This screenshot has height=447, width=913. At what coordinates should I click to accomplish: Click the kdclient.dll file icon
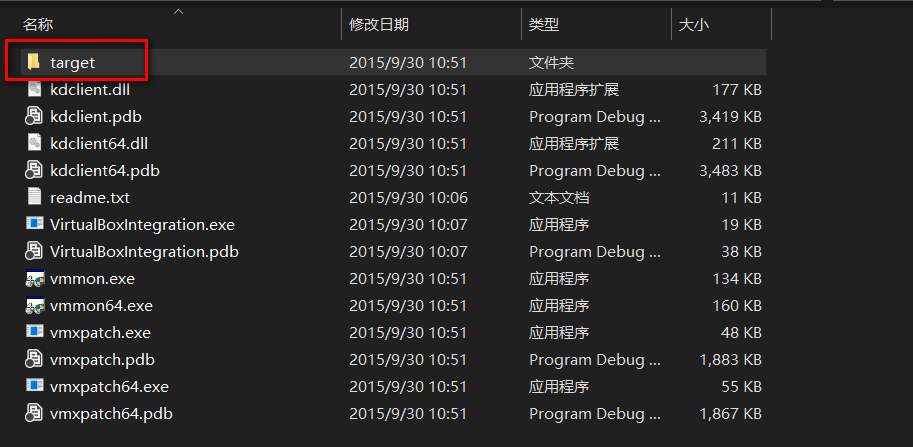pyautogui.click(x=34, y=90)
